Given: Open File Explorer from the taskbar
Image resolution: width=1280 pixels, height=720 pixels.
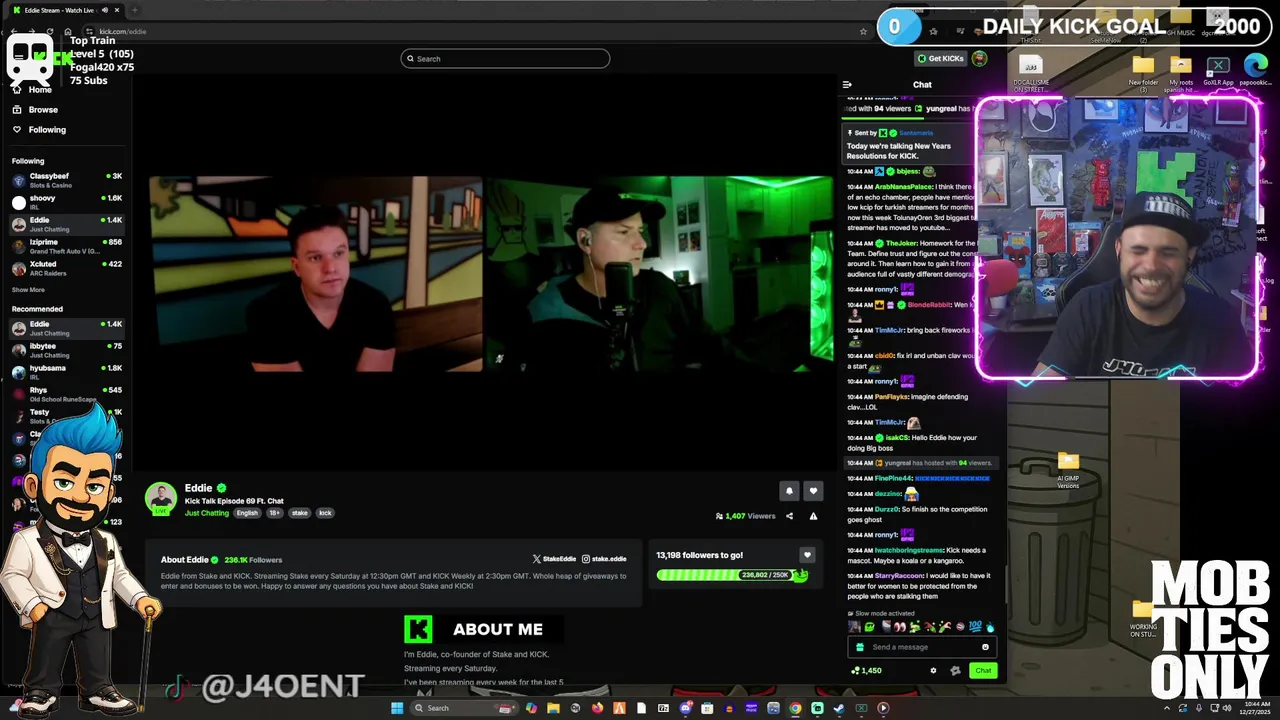Looking at the screenshot, I should (553, 708).
